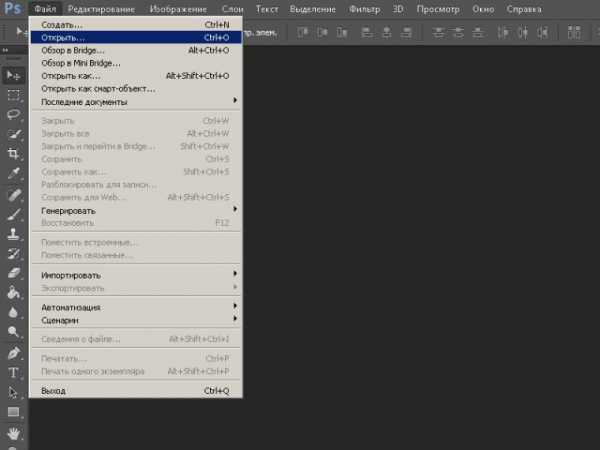
Task: Align left edges icon in options bar
Action: click(x=367, y=33)
